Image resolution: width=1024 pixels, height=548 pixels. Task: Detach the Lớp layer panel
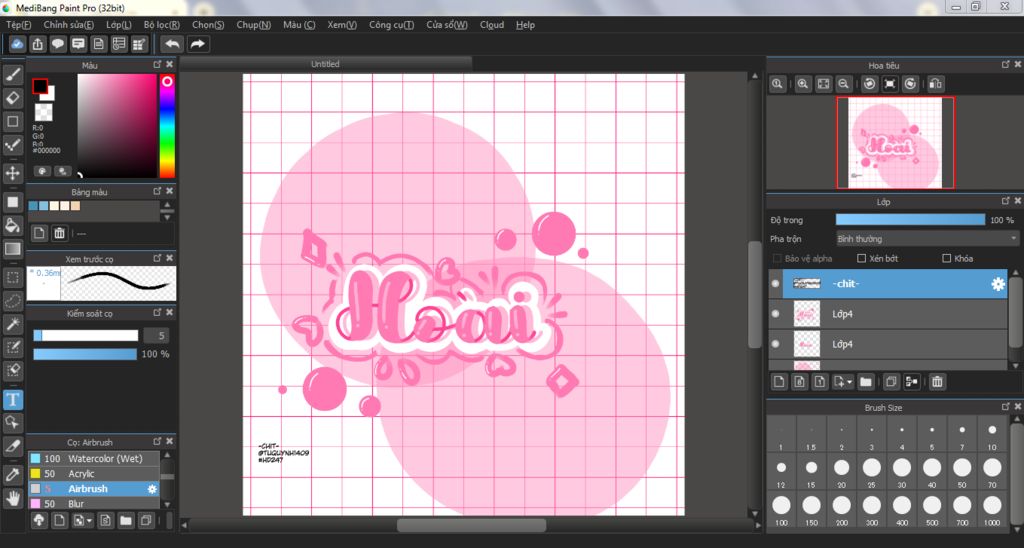pyautogui.click(x=1006, y=201)
